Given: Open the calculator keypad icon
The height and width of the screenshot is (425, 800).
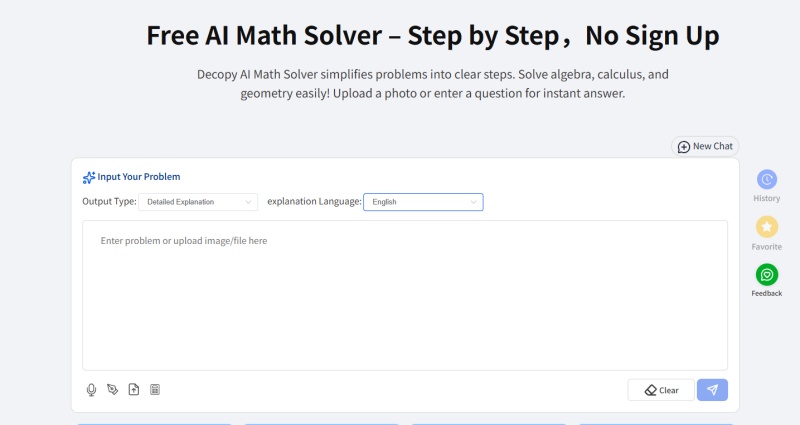Looking at the screenshot, I should [155, 390].
